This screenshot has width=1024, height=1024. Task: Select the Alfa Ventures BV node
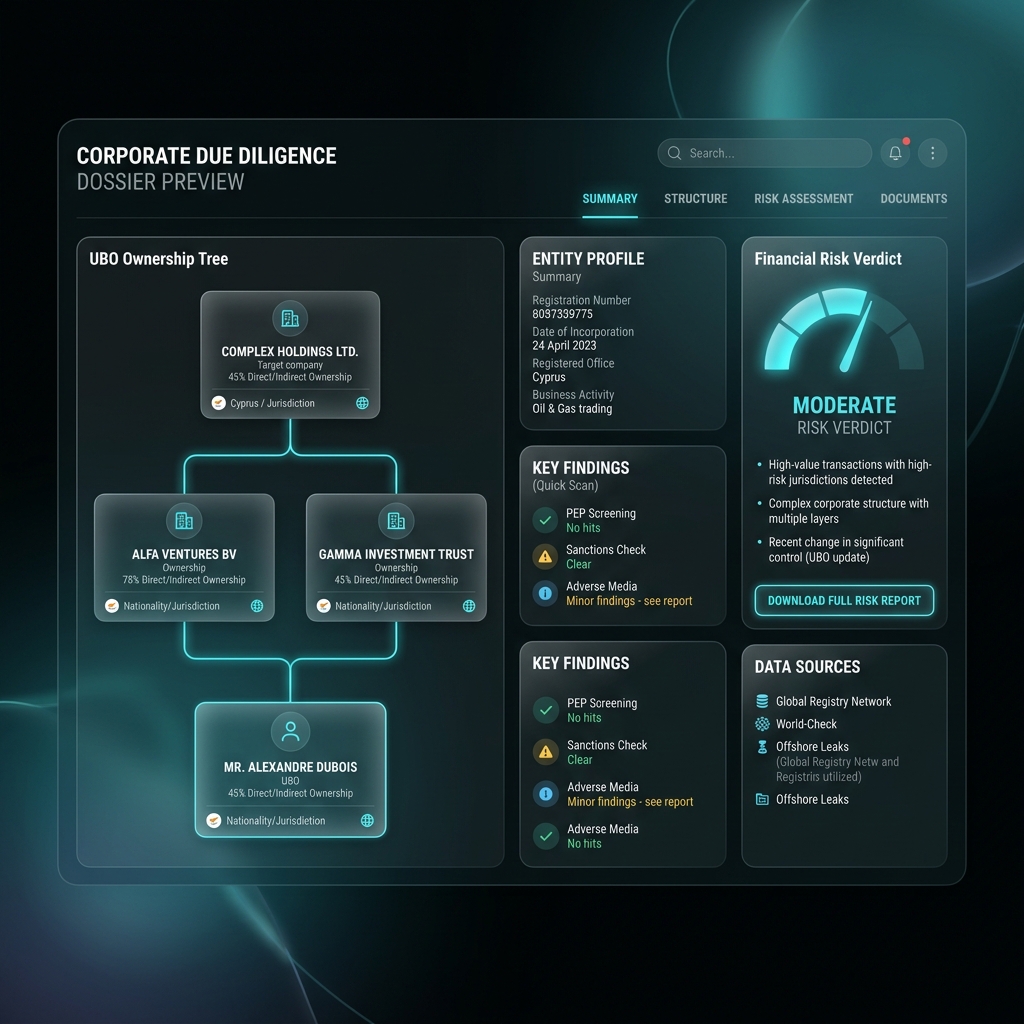click(184, 557)
